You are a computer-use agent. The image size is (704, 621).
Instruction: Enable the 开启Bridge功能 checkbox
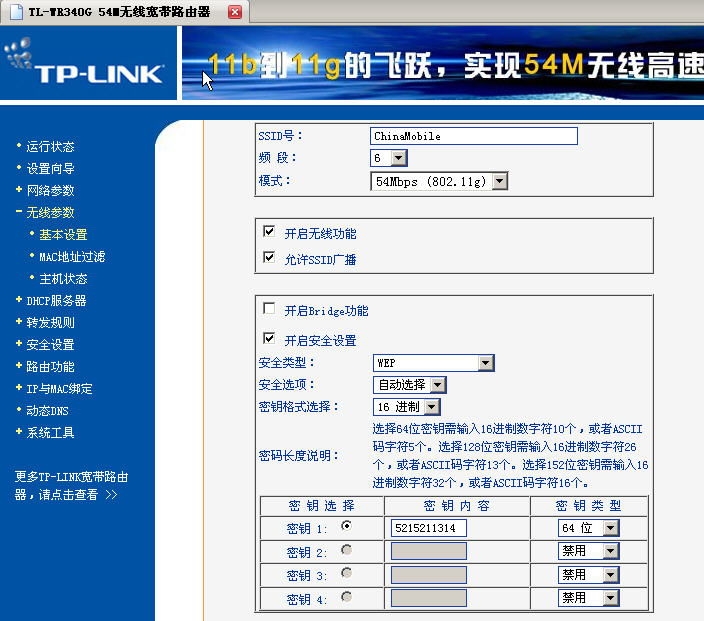(268, 309)
